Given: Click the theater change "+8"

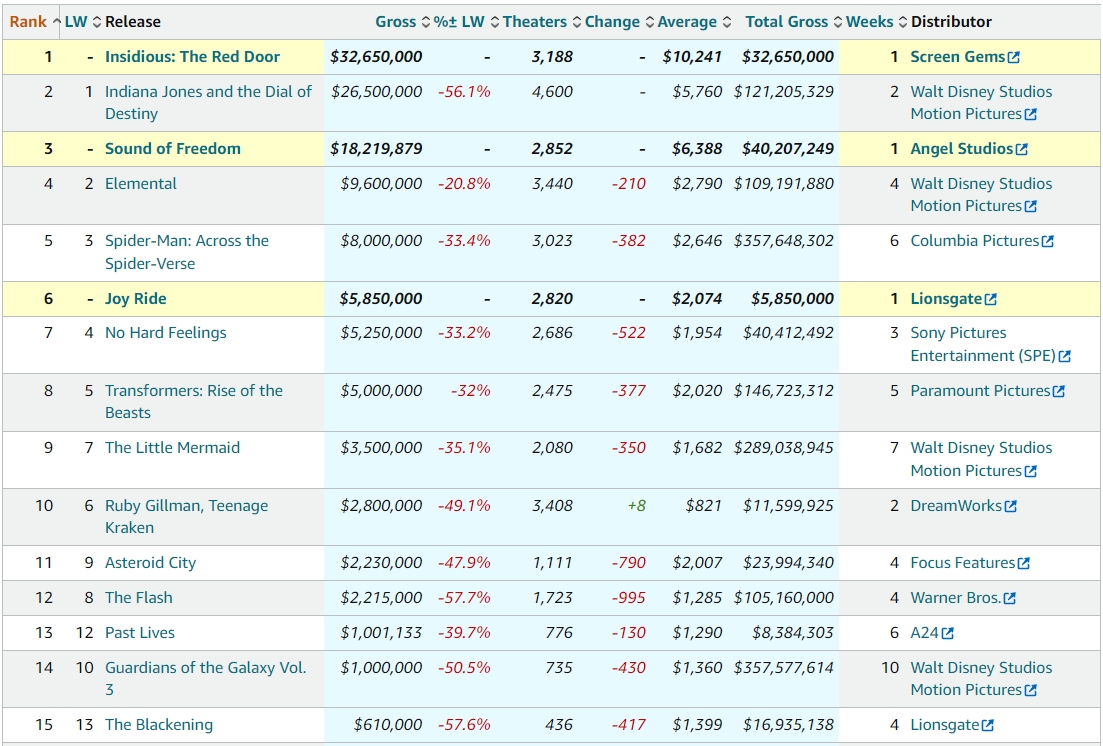Looking at the screenshot, I should (637, 505).
